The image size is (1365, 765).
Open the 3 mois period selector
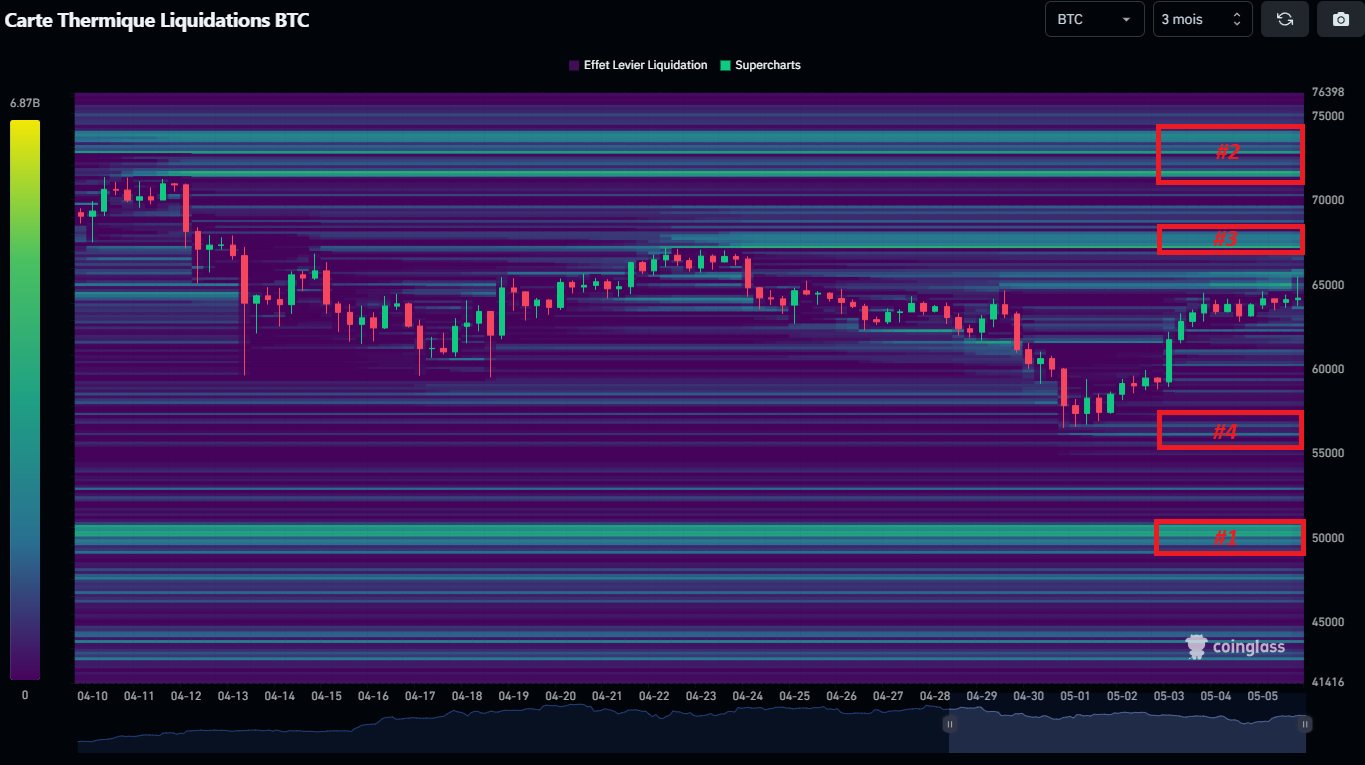(x=1202, y=19)
